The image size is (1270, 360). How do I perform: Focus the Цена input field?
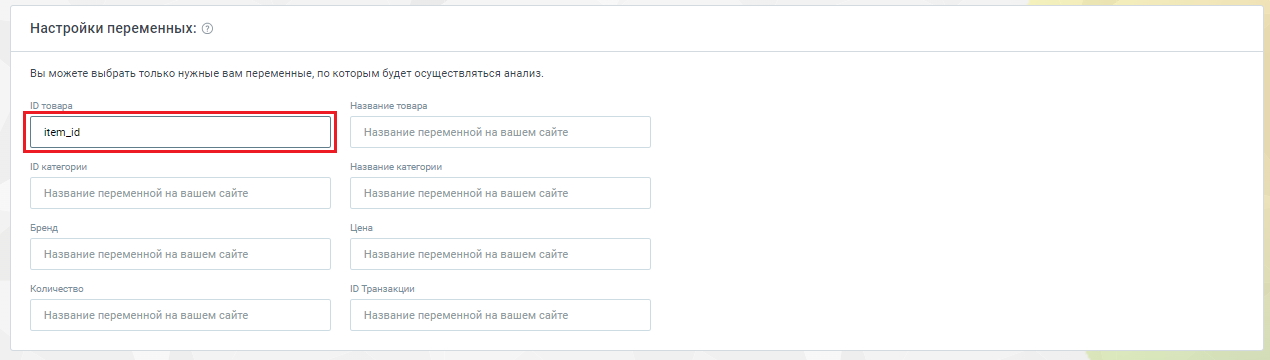click(x=500, y=254)
